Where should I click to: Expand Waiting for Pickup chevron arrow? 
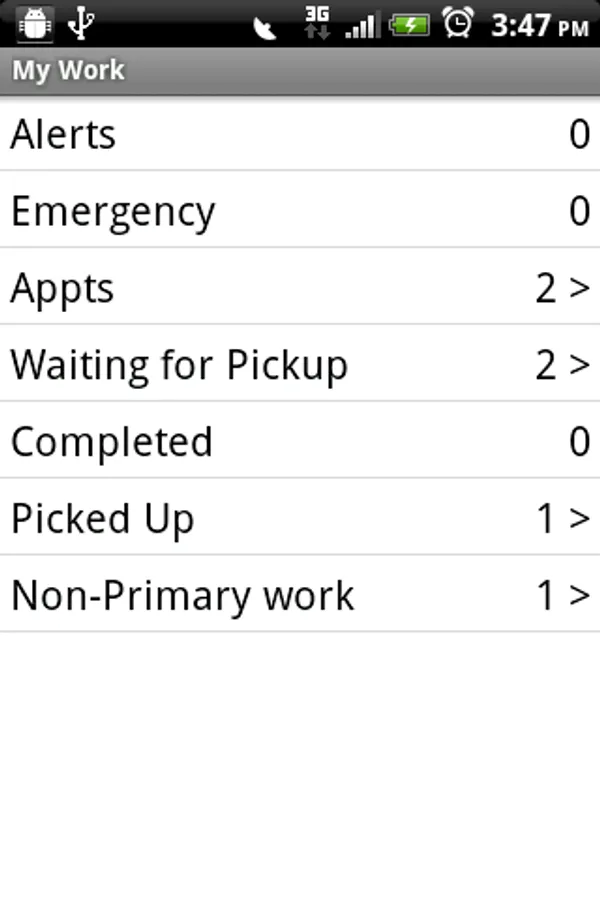tap(580, 365)
